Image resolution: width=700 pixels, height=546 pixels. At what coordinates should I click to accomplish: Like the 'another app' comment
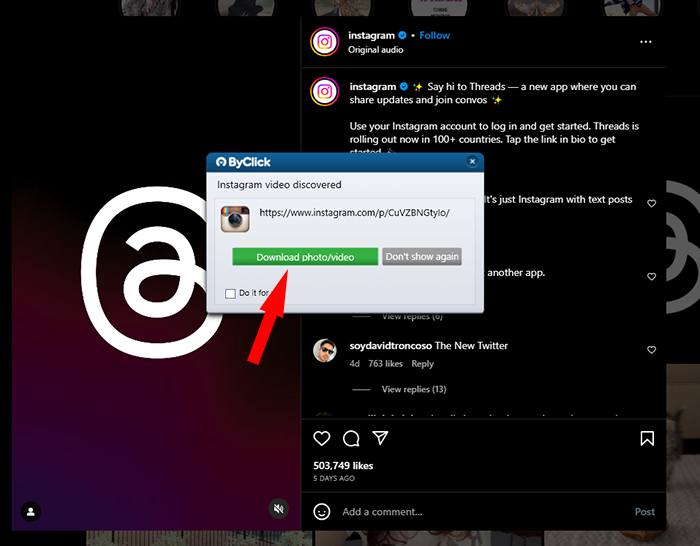click(x=651, y=276)
